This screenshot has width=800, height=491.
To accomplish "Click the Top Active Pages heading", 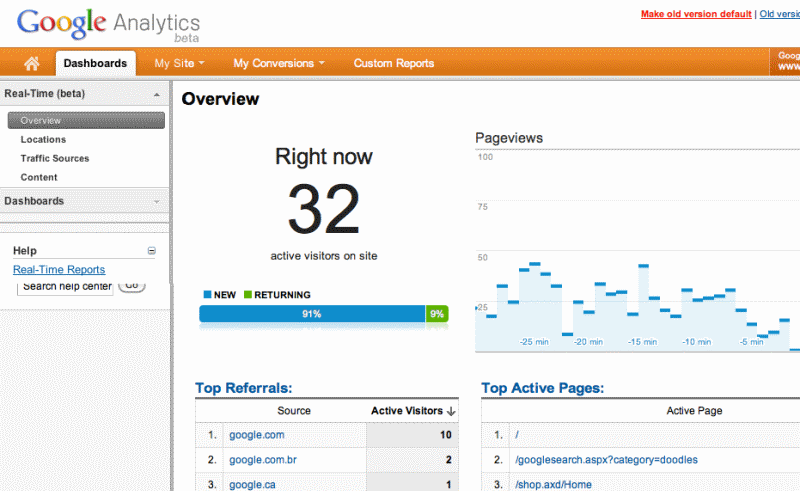I will [x=543, y=388].
